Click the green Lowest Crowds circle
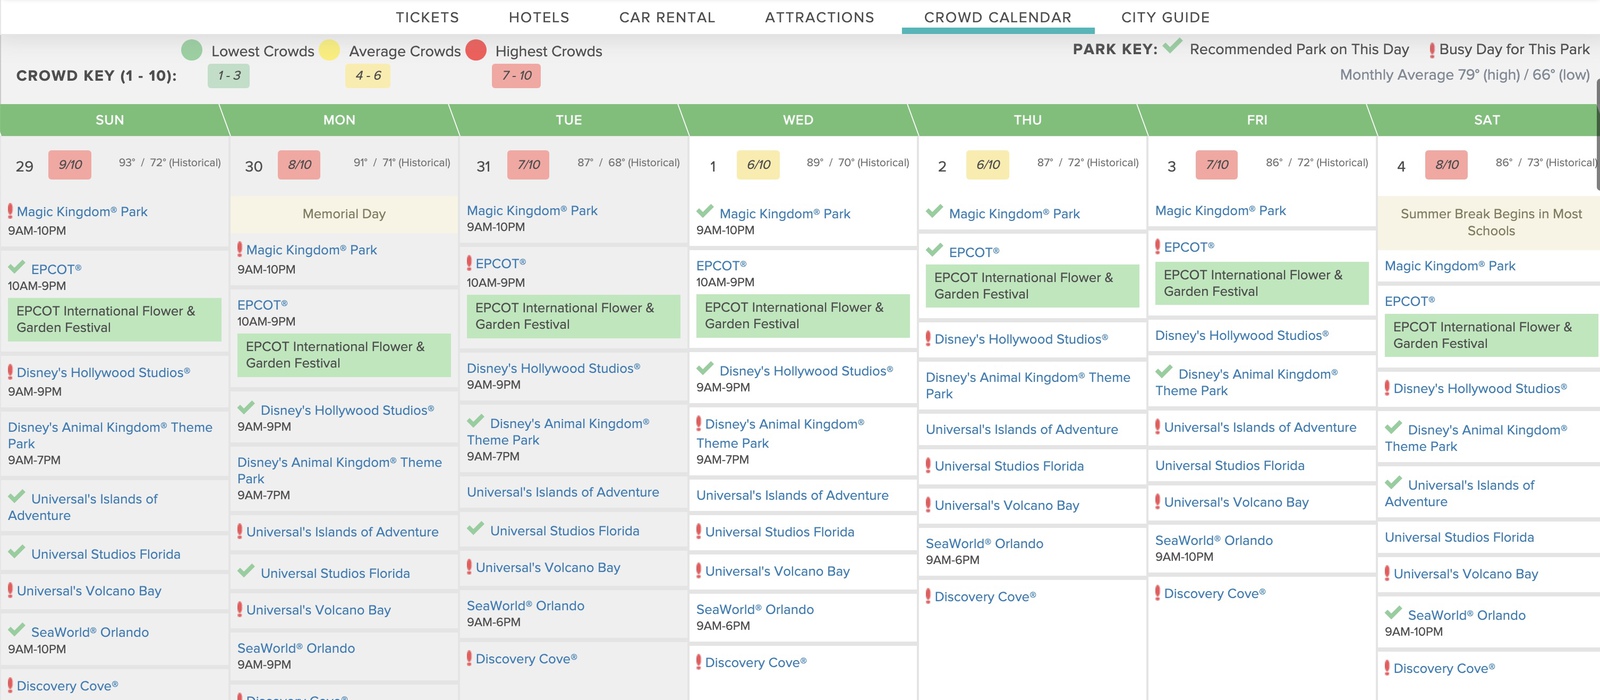 (192, 50)
